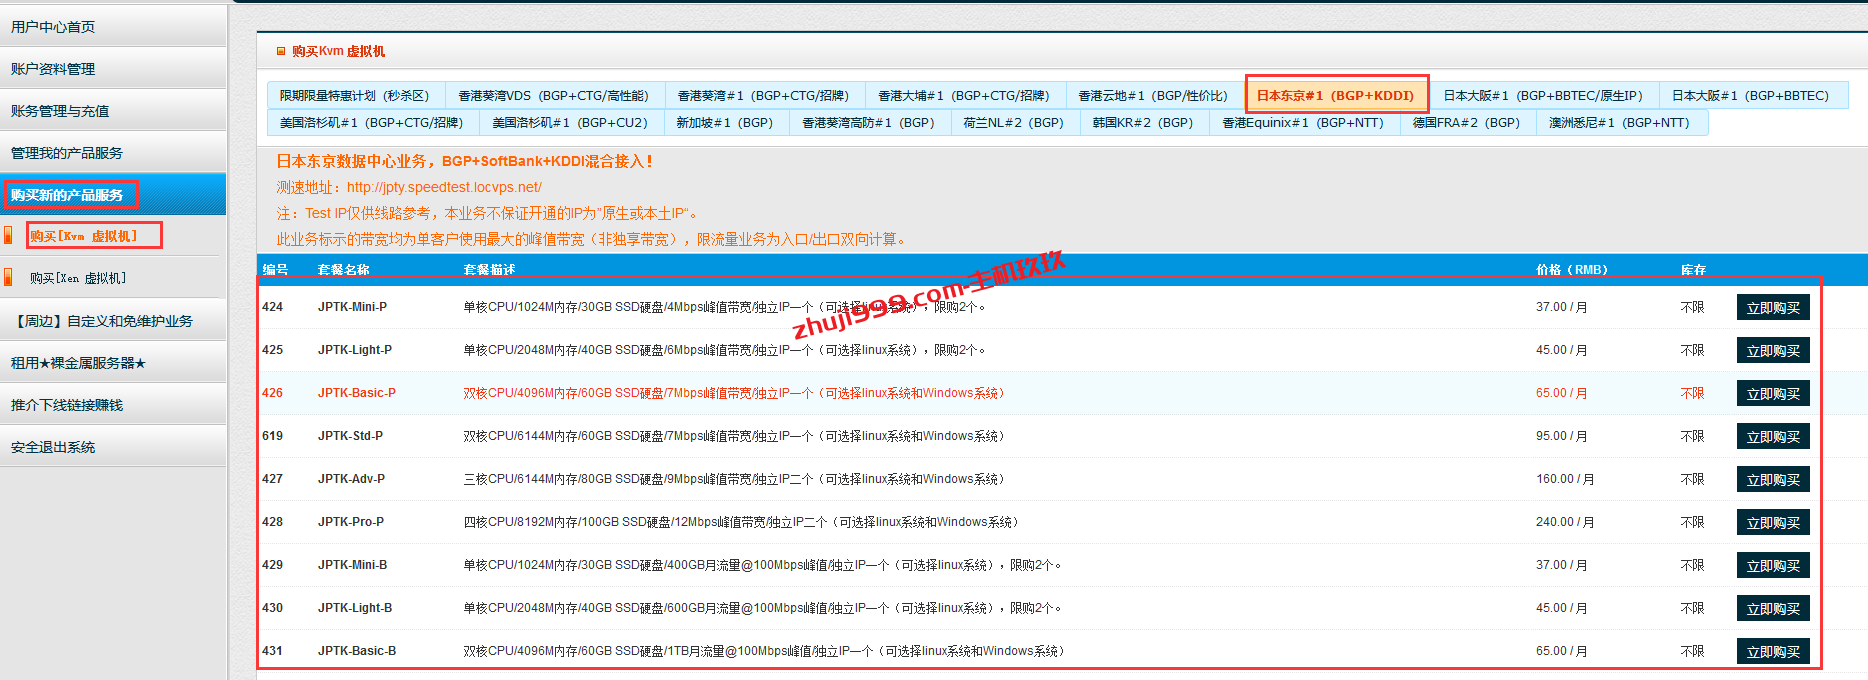This screenshot has height=680, width=1868.
Task: Switch to 香港葵湾#1 (BGP+CTG/招牌) tab
Action: (x=764, y=95)
